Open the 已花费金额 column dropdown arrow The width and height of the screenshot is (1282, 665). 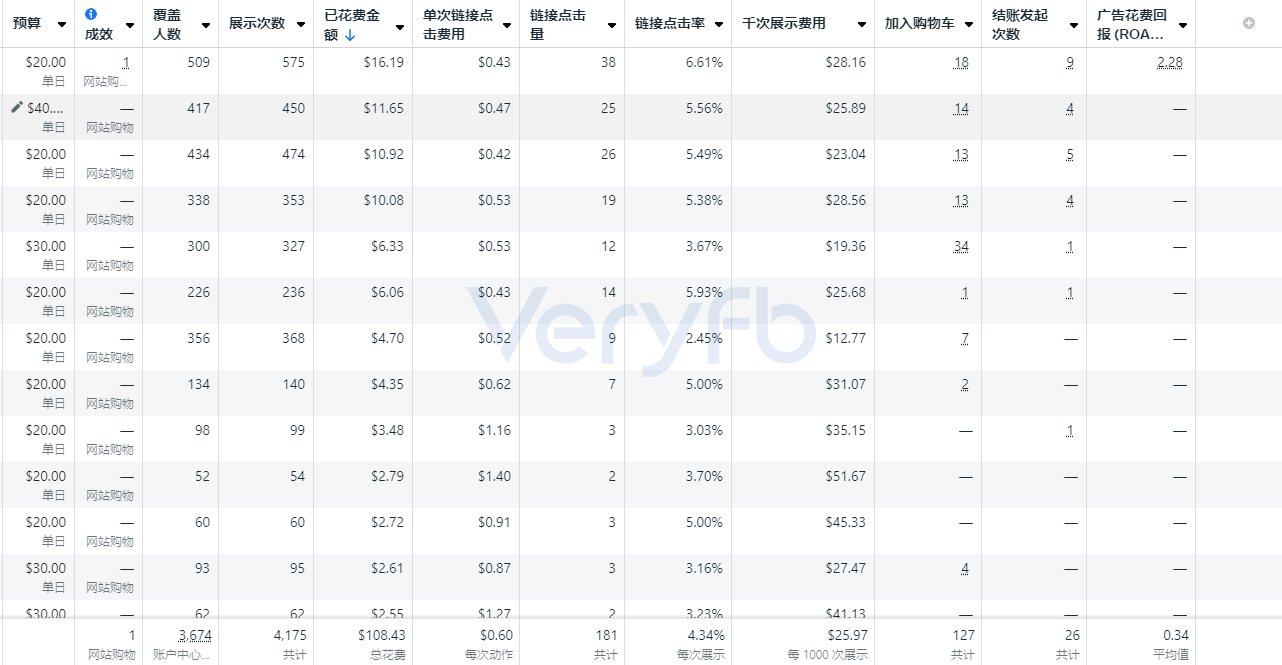400,25
